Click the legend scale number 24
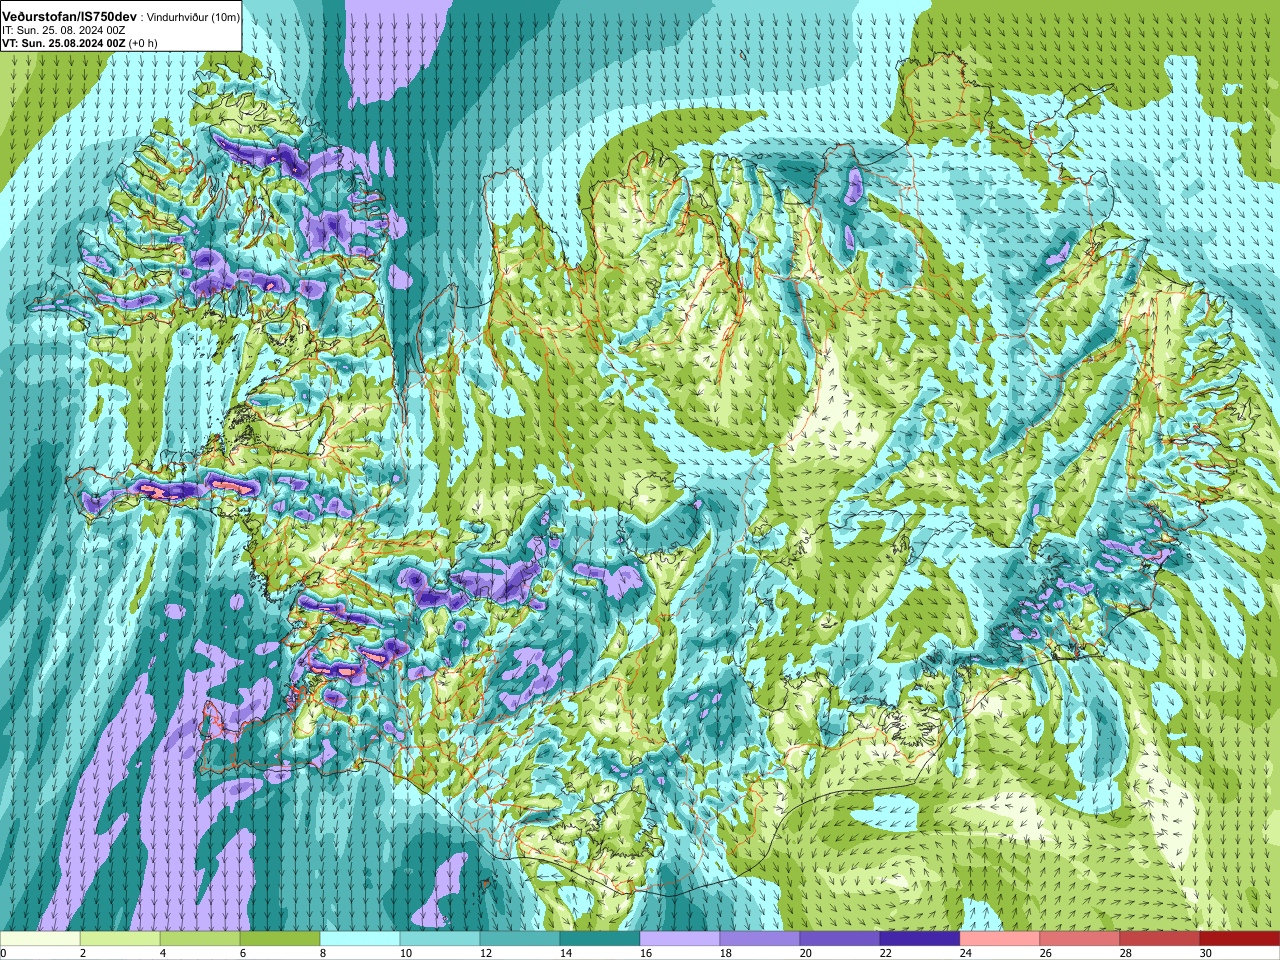 point(965,953)
